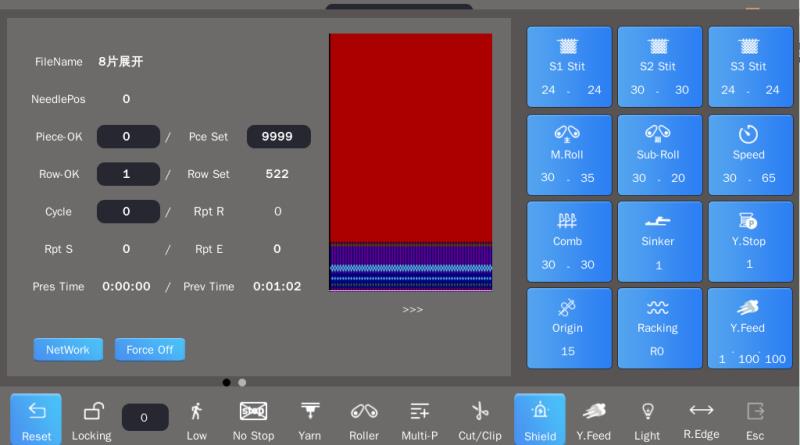Turn on the Light bulb icon
The width and height of the screenshot is (800, 445).
click(x=647, y=419)
